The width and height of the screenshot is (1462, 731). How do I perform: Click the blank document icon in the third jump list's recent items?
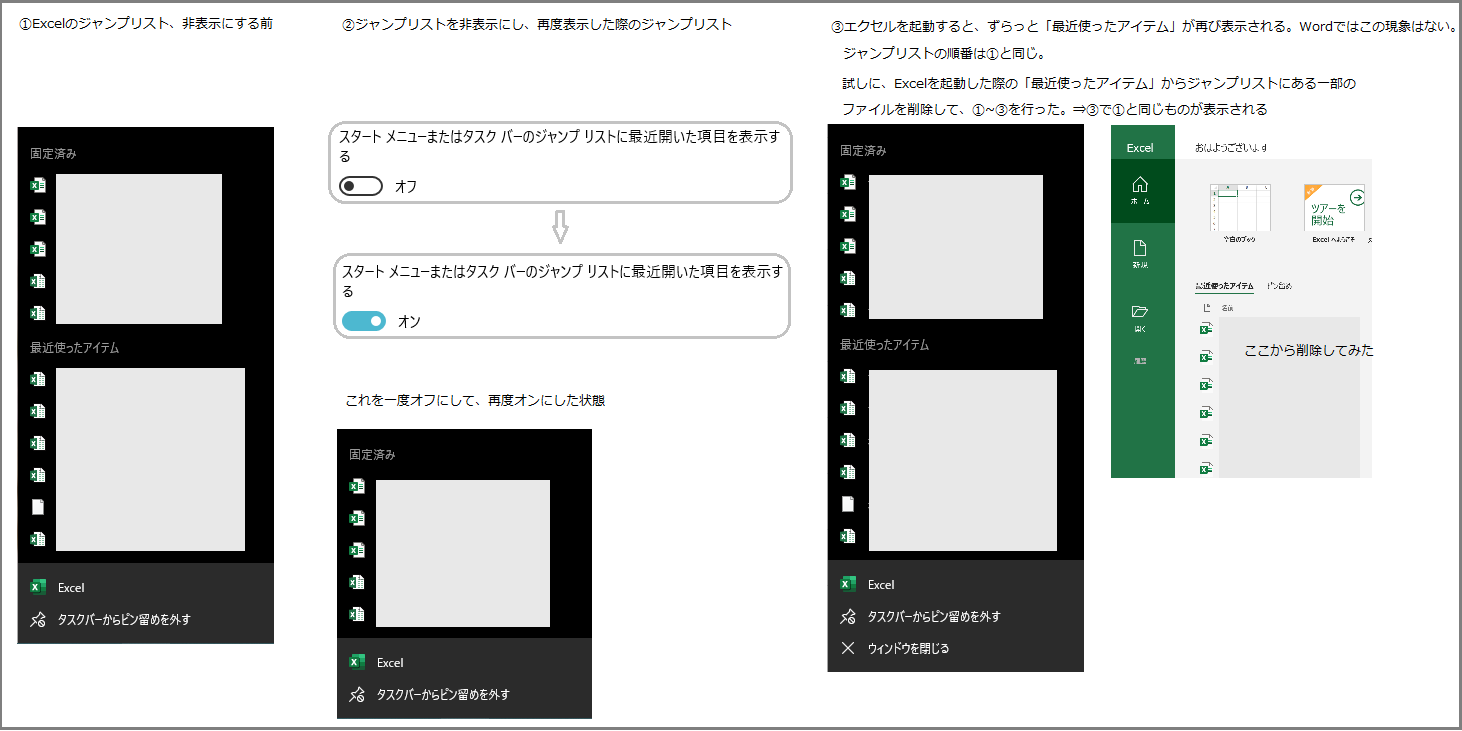[x=848, y=504]
